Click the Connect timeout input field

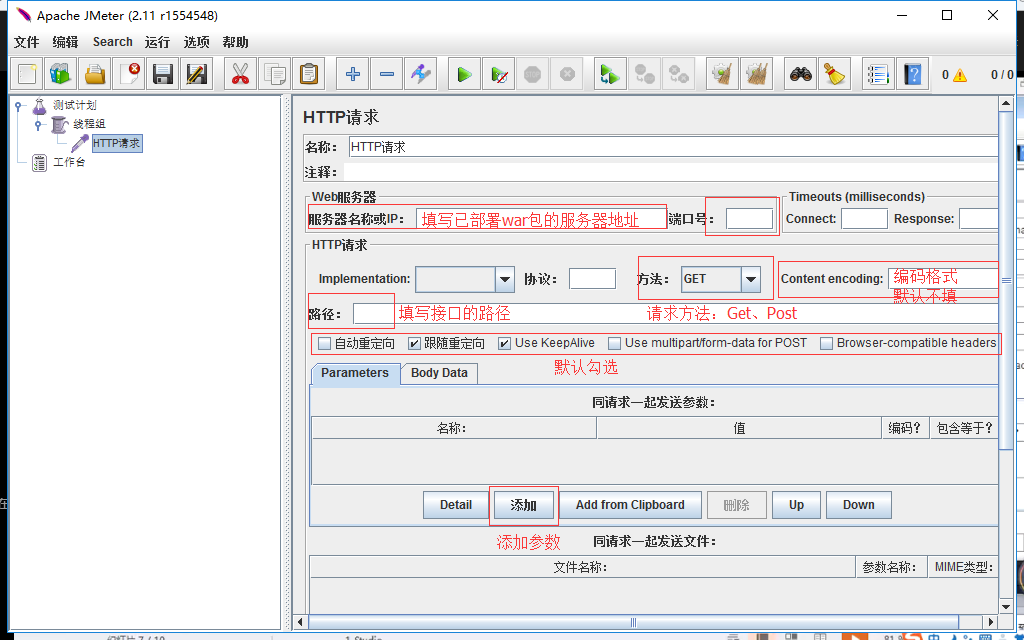pos(865,219)
